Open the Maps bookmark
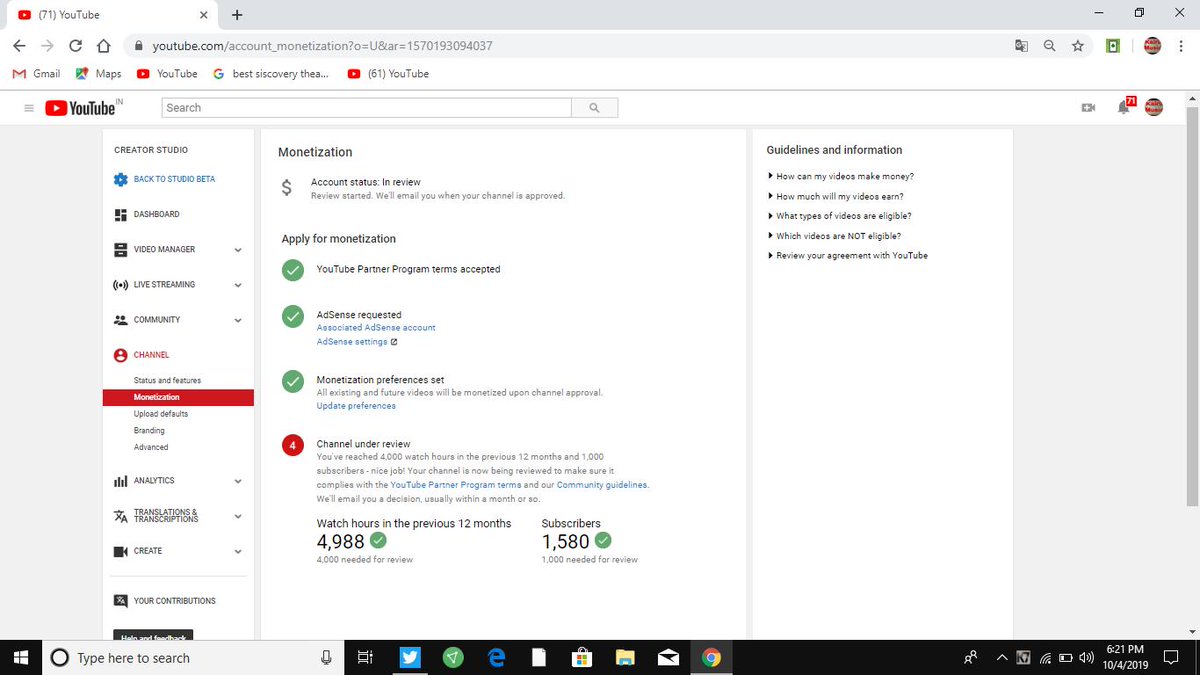Image resolution: width=1200 pixels, height=675 pixels. (99, 73)
